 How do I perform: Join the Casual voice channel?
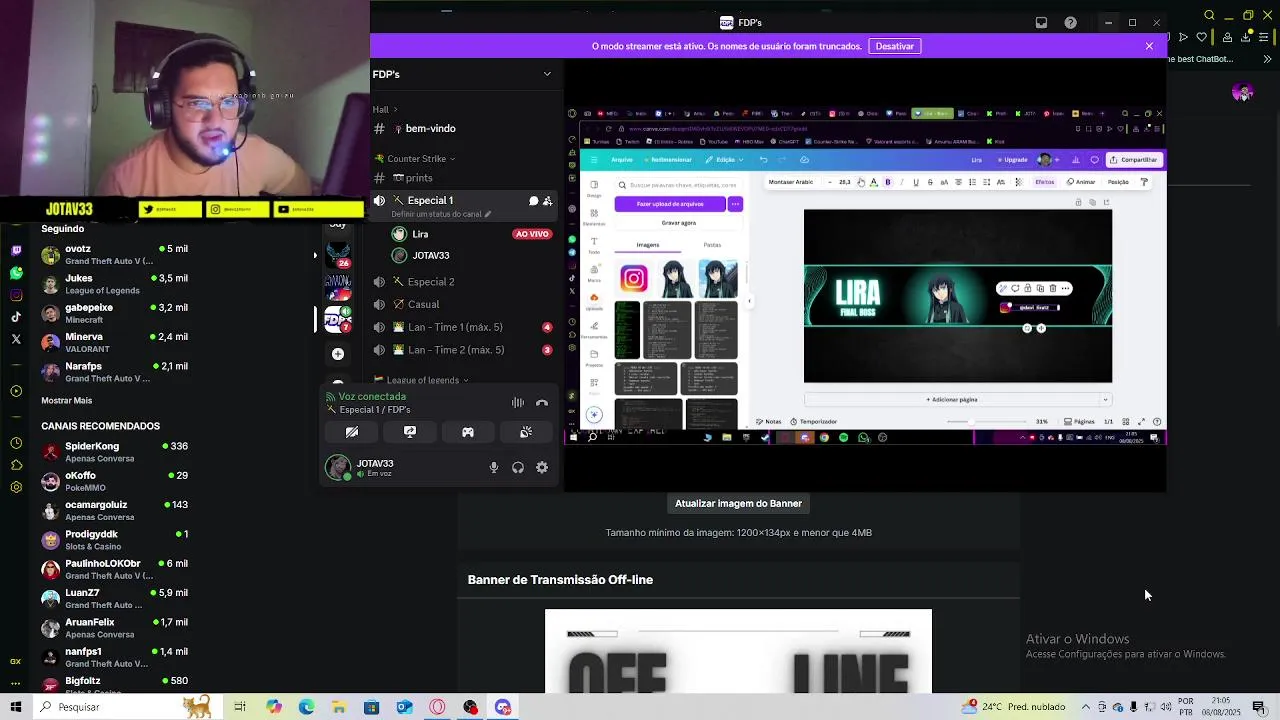[x=465, y=304]
